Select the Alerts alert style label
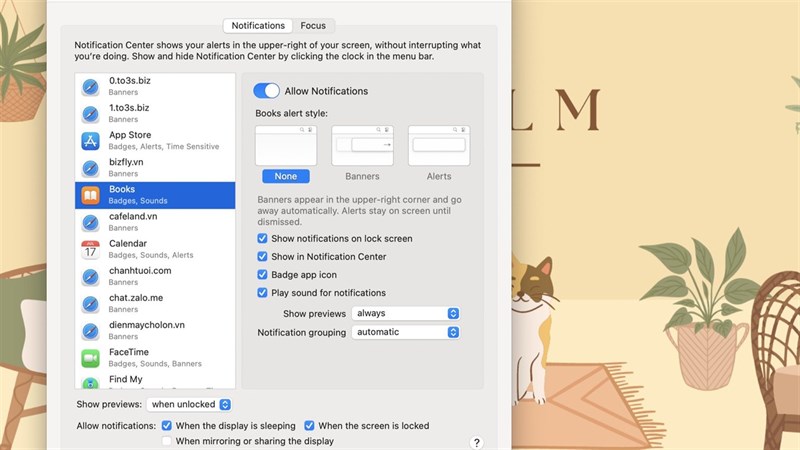The width and height of the screenshot is (800, 450). (x=439, y=176)
